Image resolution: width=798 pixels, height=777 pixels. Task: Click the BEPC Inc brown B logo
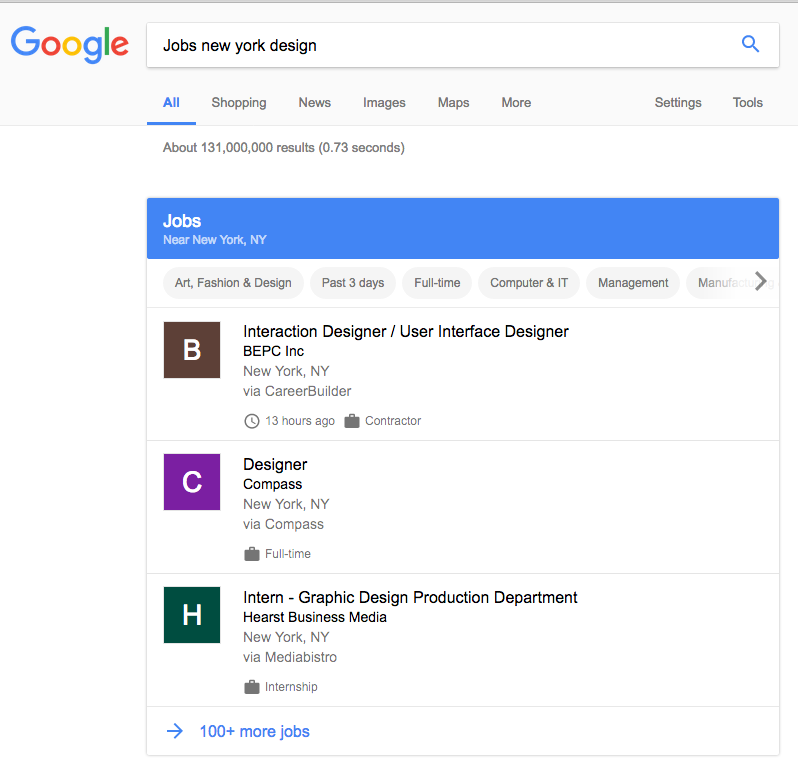pyautogui.click(x=192, y=350)
